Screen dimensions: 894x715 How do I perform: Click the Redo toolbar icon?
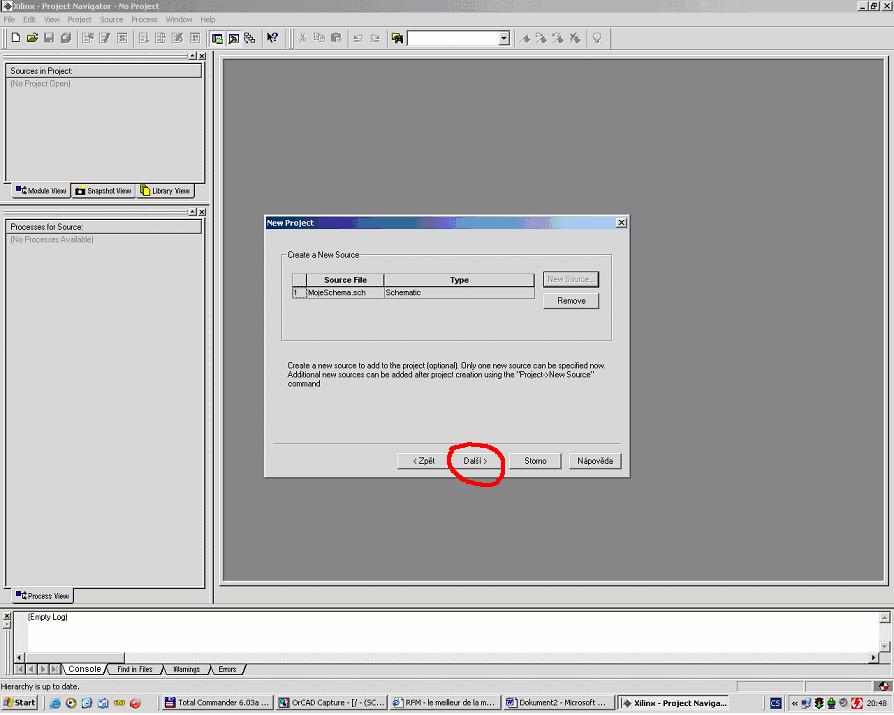[x=375, y=38]
